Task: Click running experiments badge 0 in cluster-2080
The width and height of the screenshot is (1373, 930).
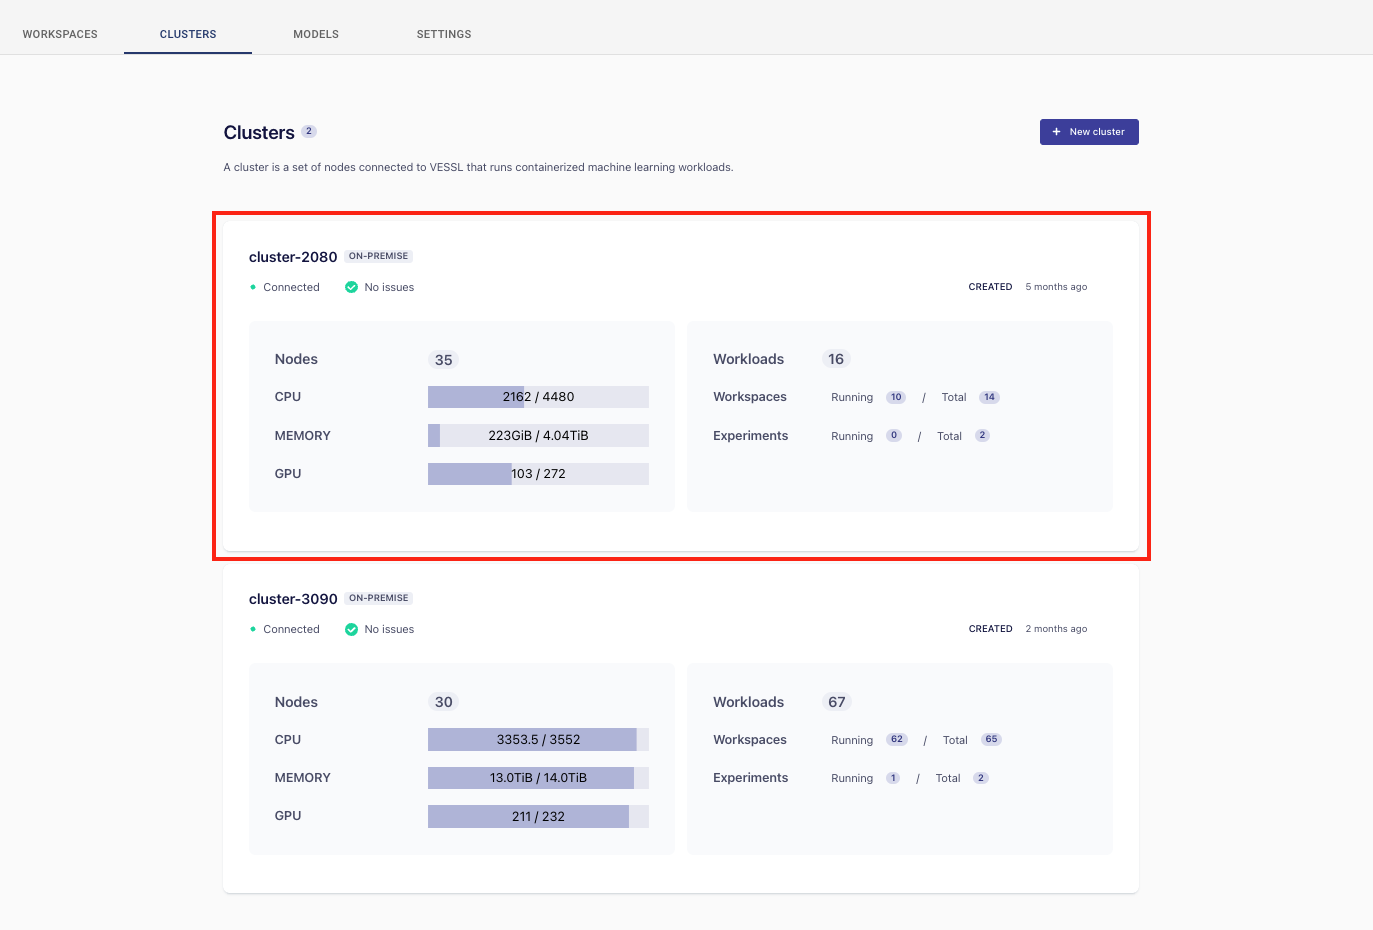Action: [x=894, y=436]
